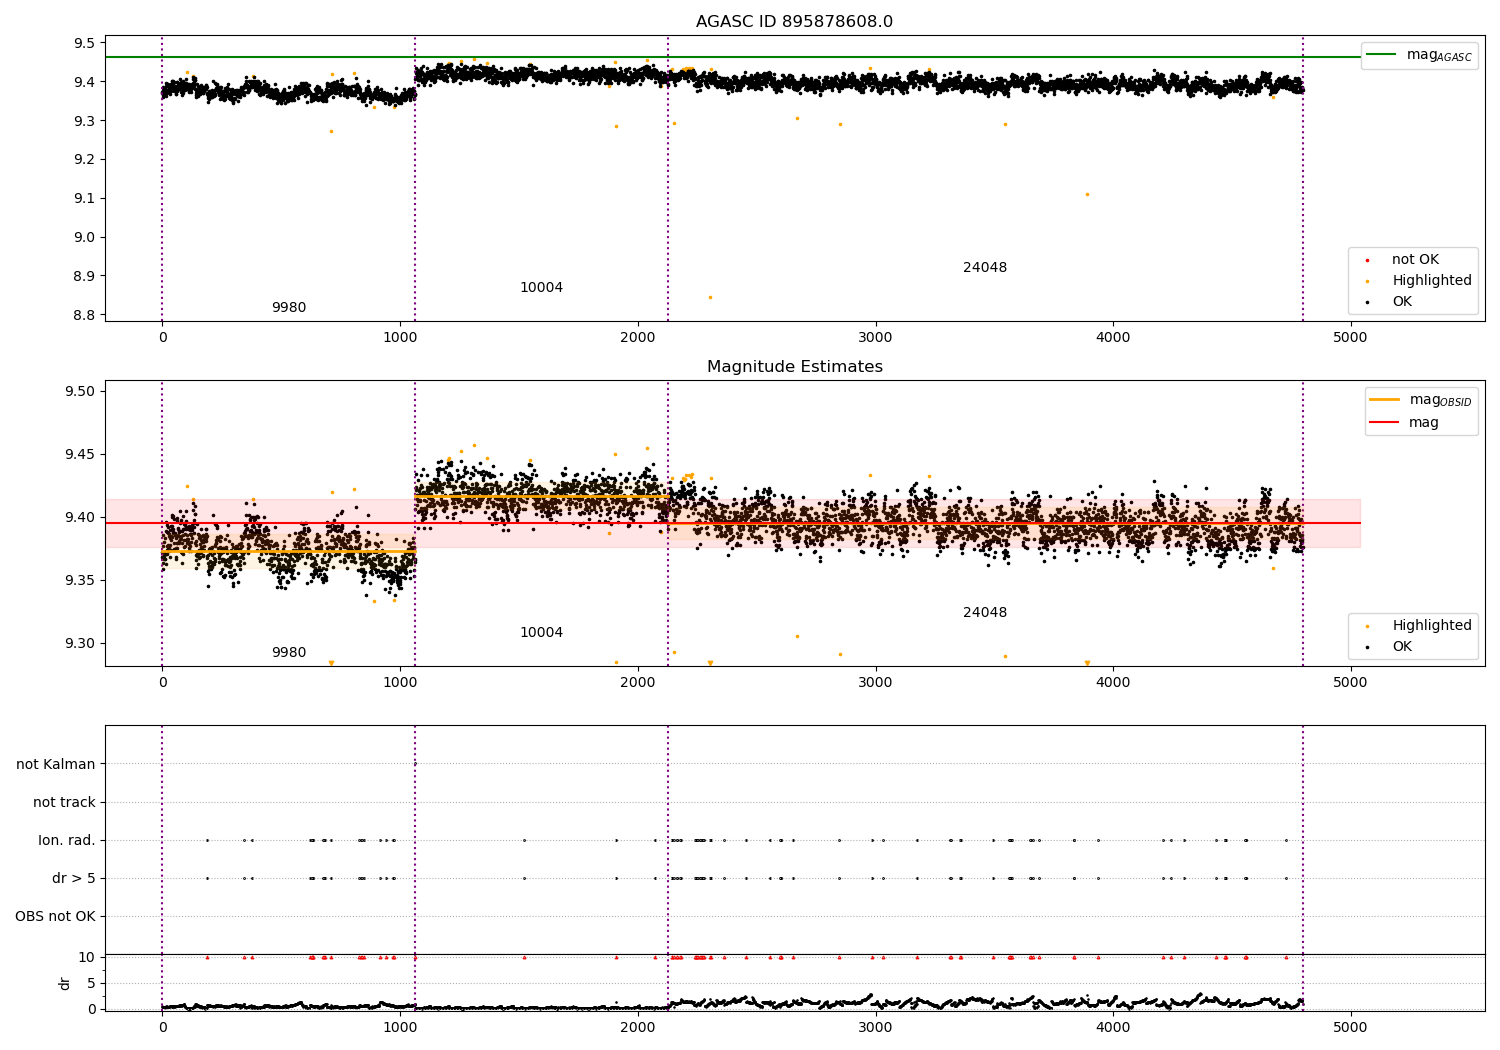This screenshot has height=1050, width=1500.
Task: Click the 9.50 y-axis tick label
Action: 80,391
